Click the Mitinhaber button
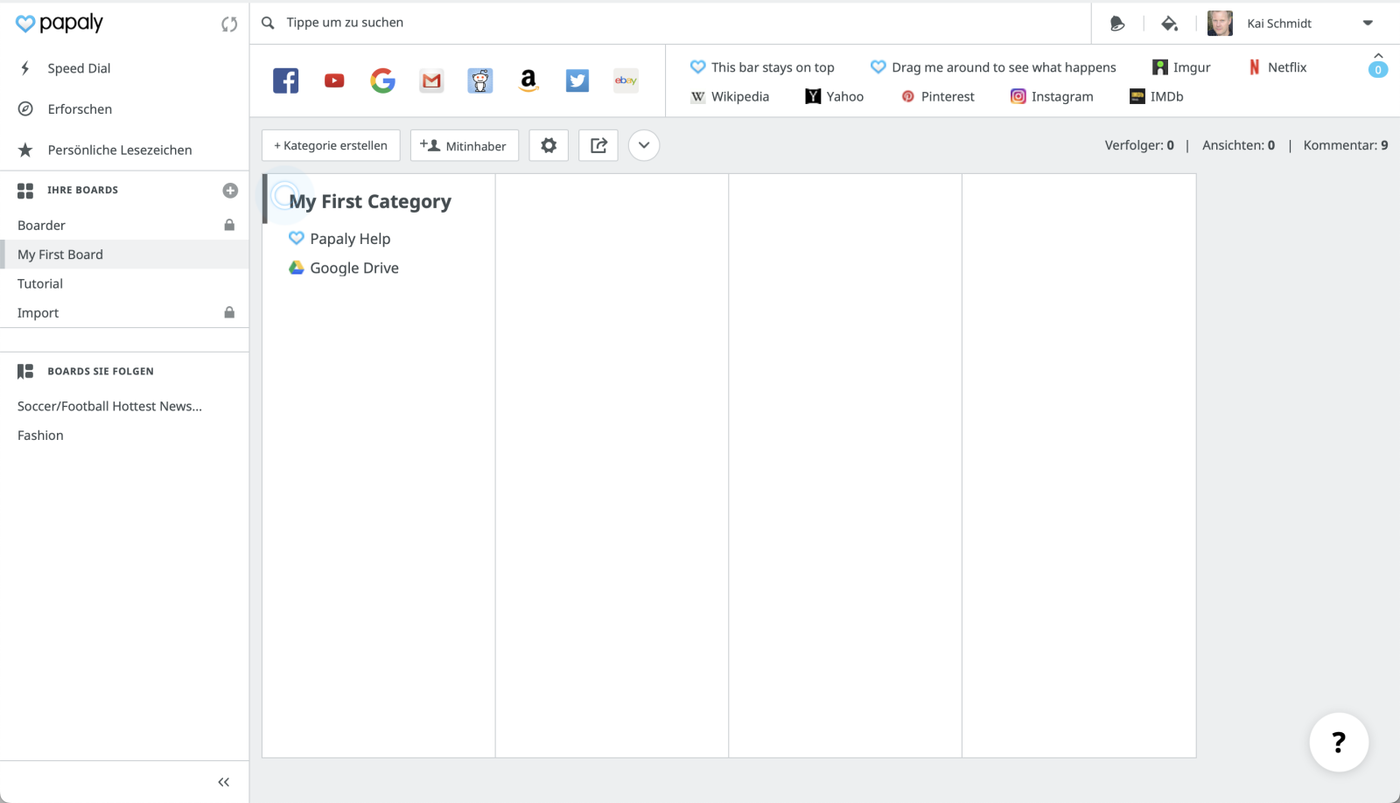The height and width of the screenshot is (803, 1400). click(464, 146)
